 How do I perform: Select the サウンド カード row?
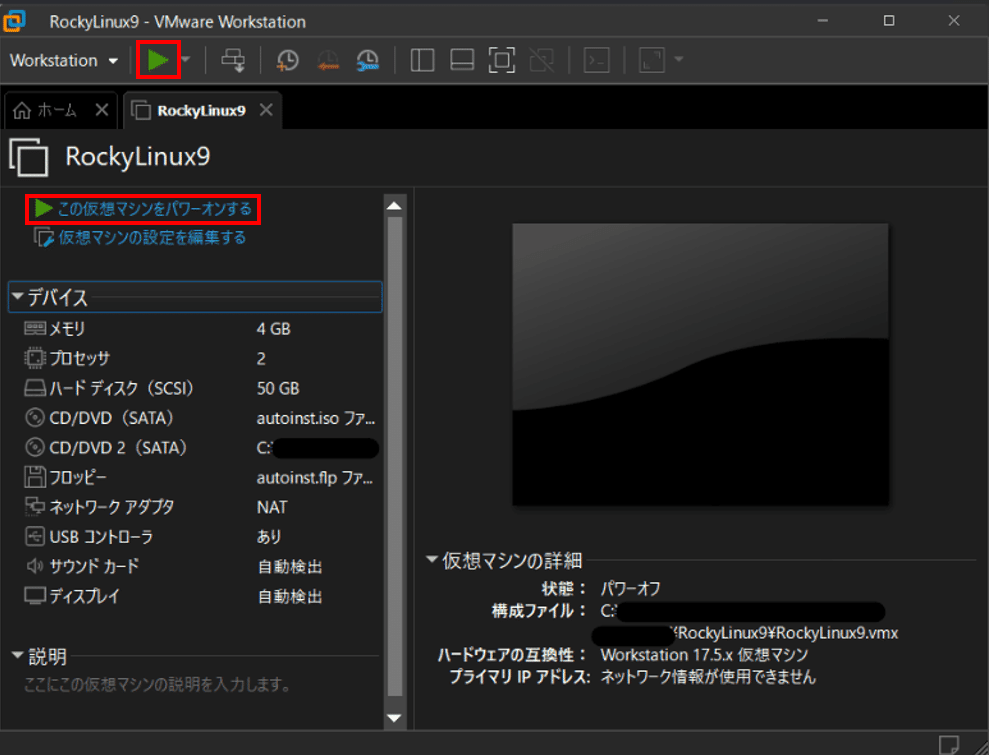[195, 566]
